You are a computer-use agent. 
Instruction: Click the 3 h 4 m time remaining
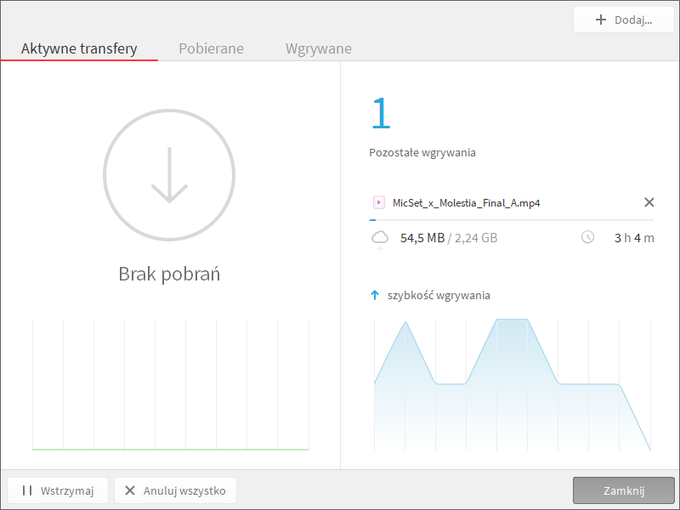634,238
